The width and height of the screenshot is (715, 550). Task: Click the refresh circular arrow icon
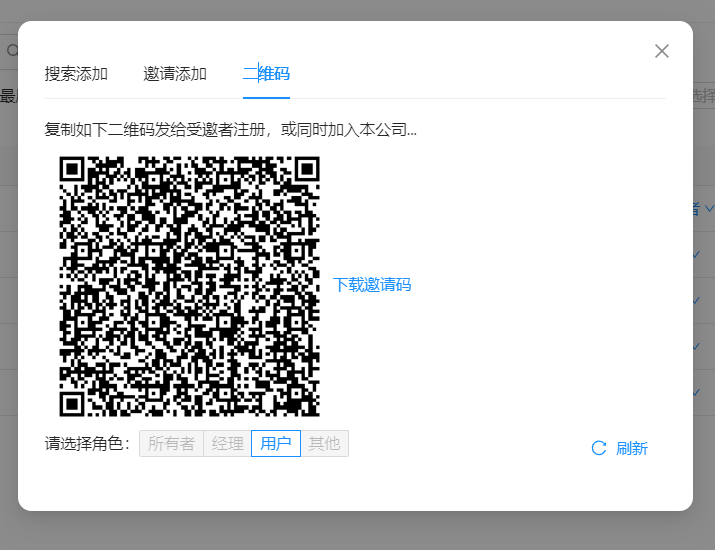(599, 448)
